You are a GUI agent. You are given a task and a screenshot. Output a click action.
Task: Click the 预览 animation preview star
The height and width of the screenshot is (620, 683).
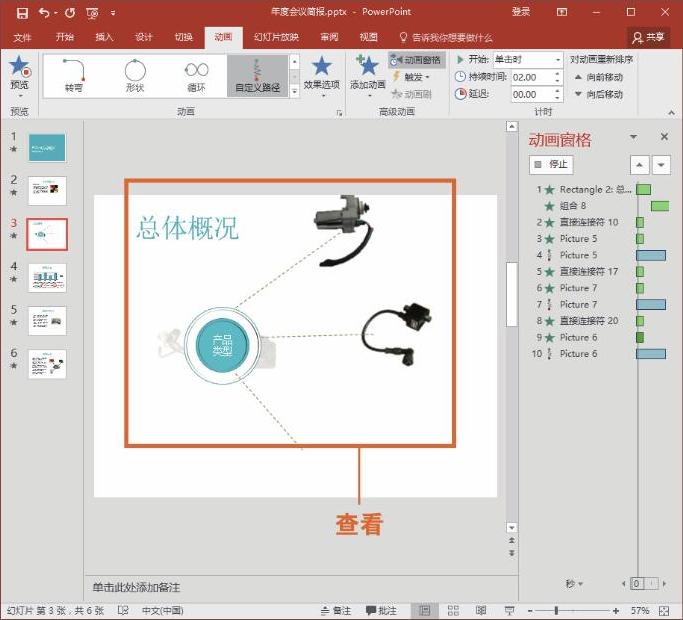point(20,65)
